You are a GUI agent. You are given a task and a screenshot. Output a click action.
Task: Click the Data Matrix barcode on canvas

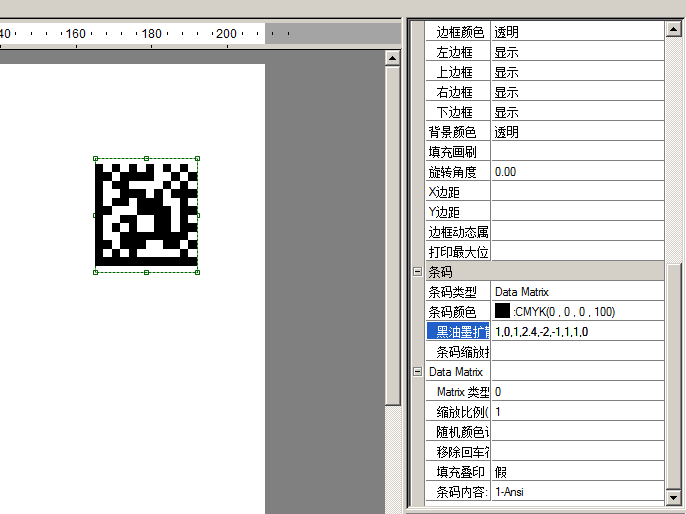[x=146, y=215]
